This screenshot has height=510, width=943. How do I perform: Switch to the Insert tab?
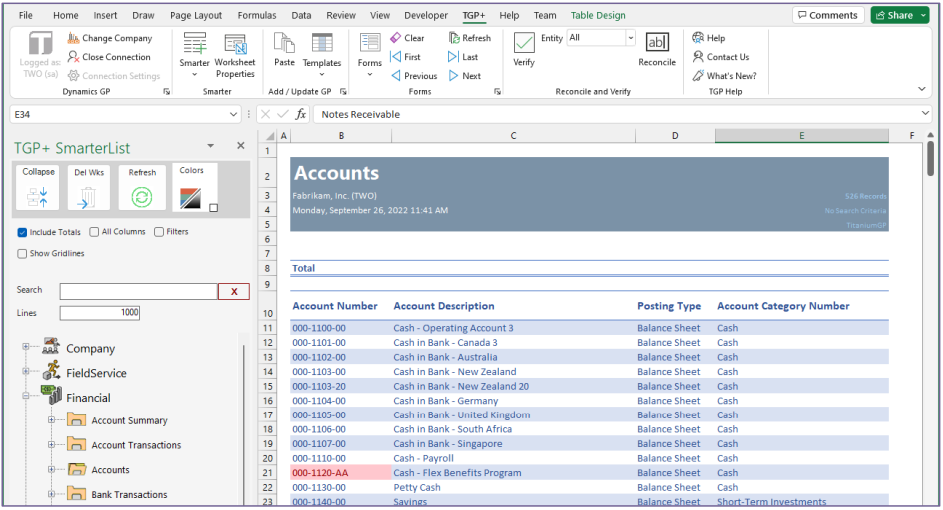pos(105,16)
